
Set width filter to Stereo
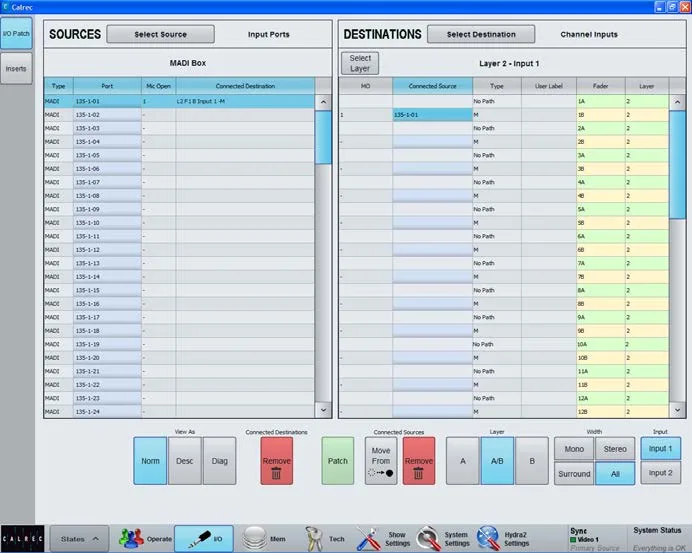(x=615, y=449)
